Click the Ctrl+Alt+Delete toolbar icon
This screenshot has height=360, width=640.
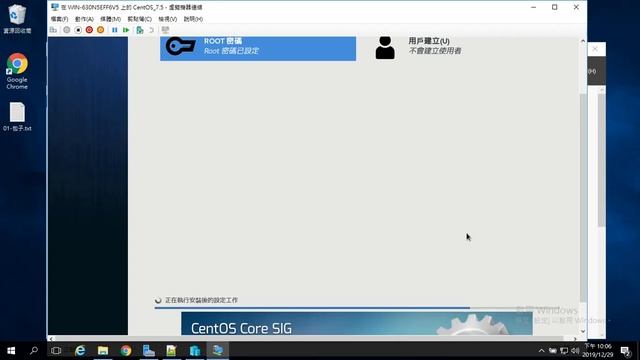(53, 30)
